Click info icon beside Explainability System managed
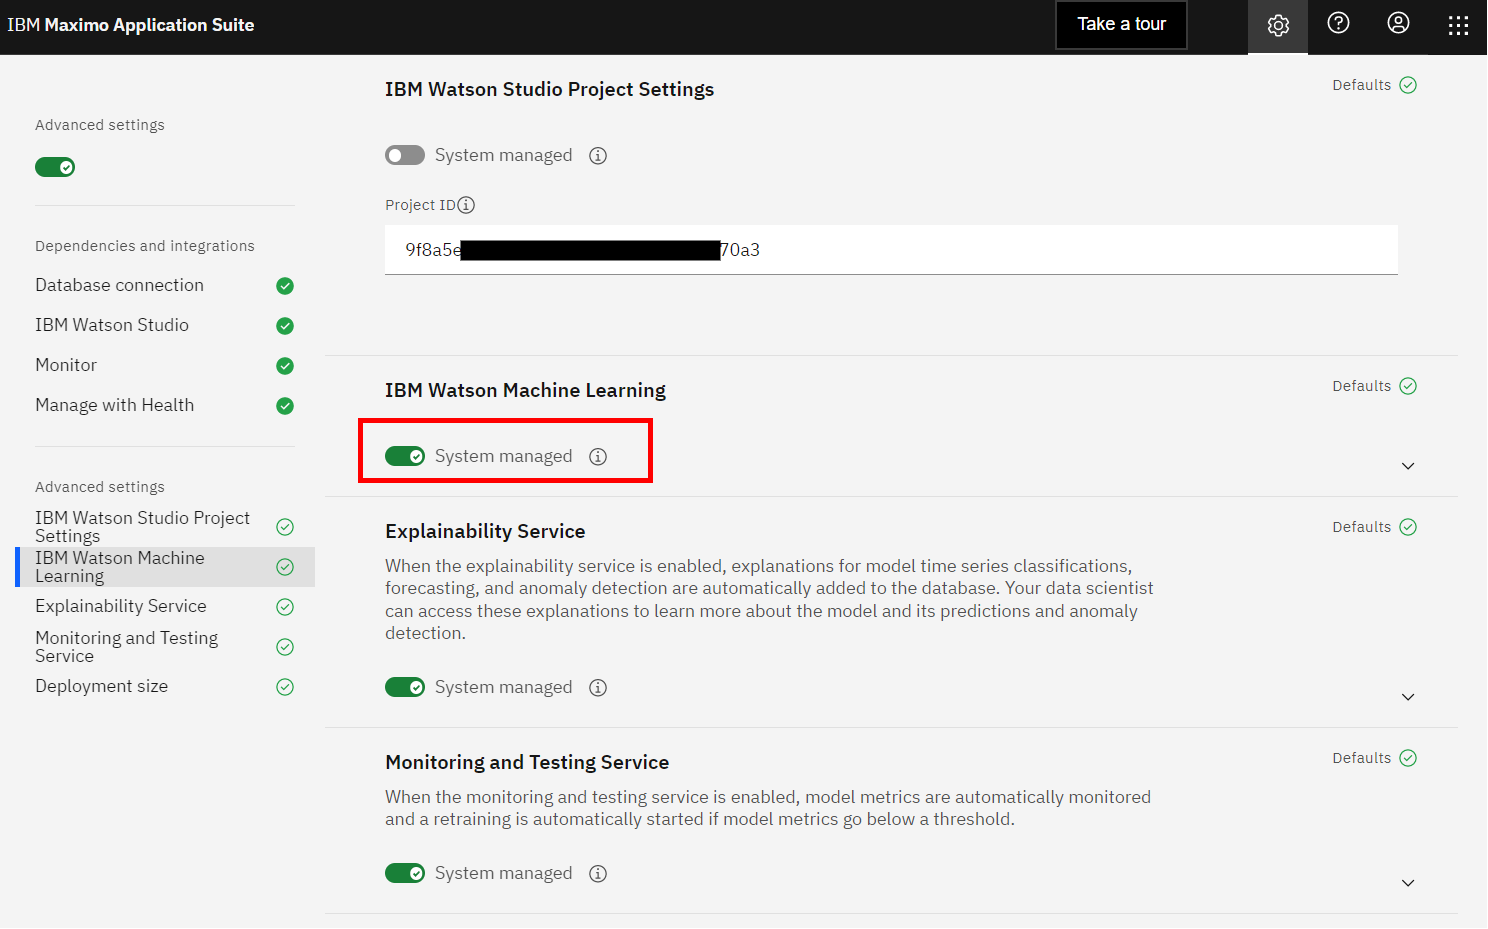1488x929 pixels. pyautogui.click(x=598, y=688)
